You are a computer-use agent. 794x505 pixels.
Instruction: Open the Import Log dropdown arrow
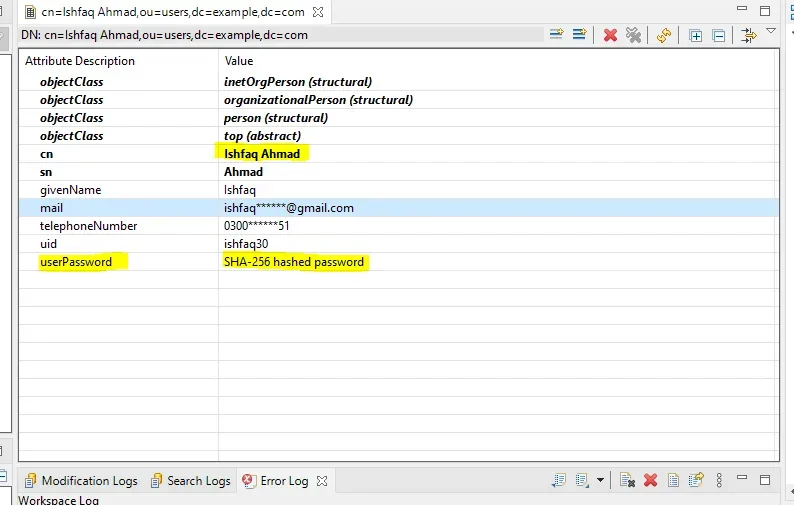pyautogui.click(x=600, y=480)
